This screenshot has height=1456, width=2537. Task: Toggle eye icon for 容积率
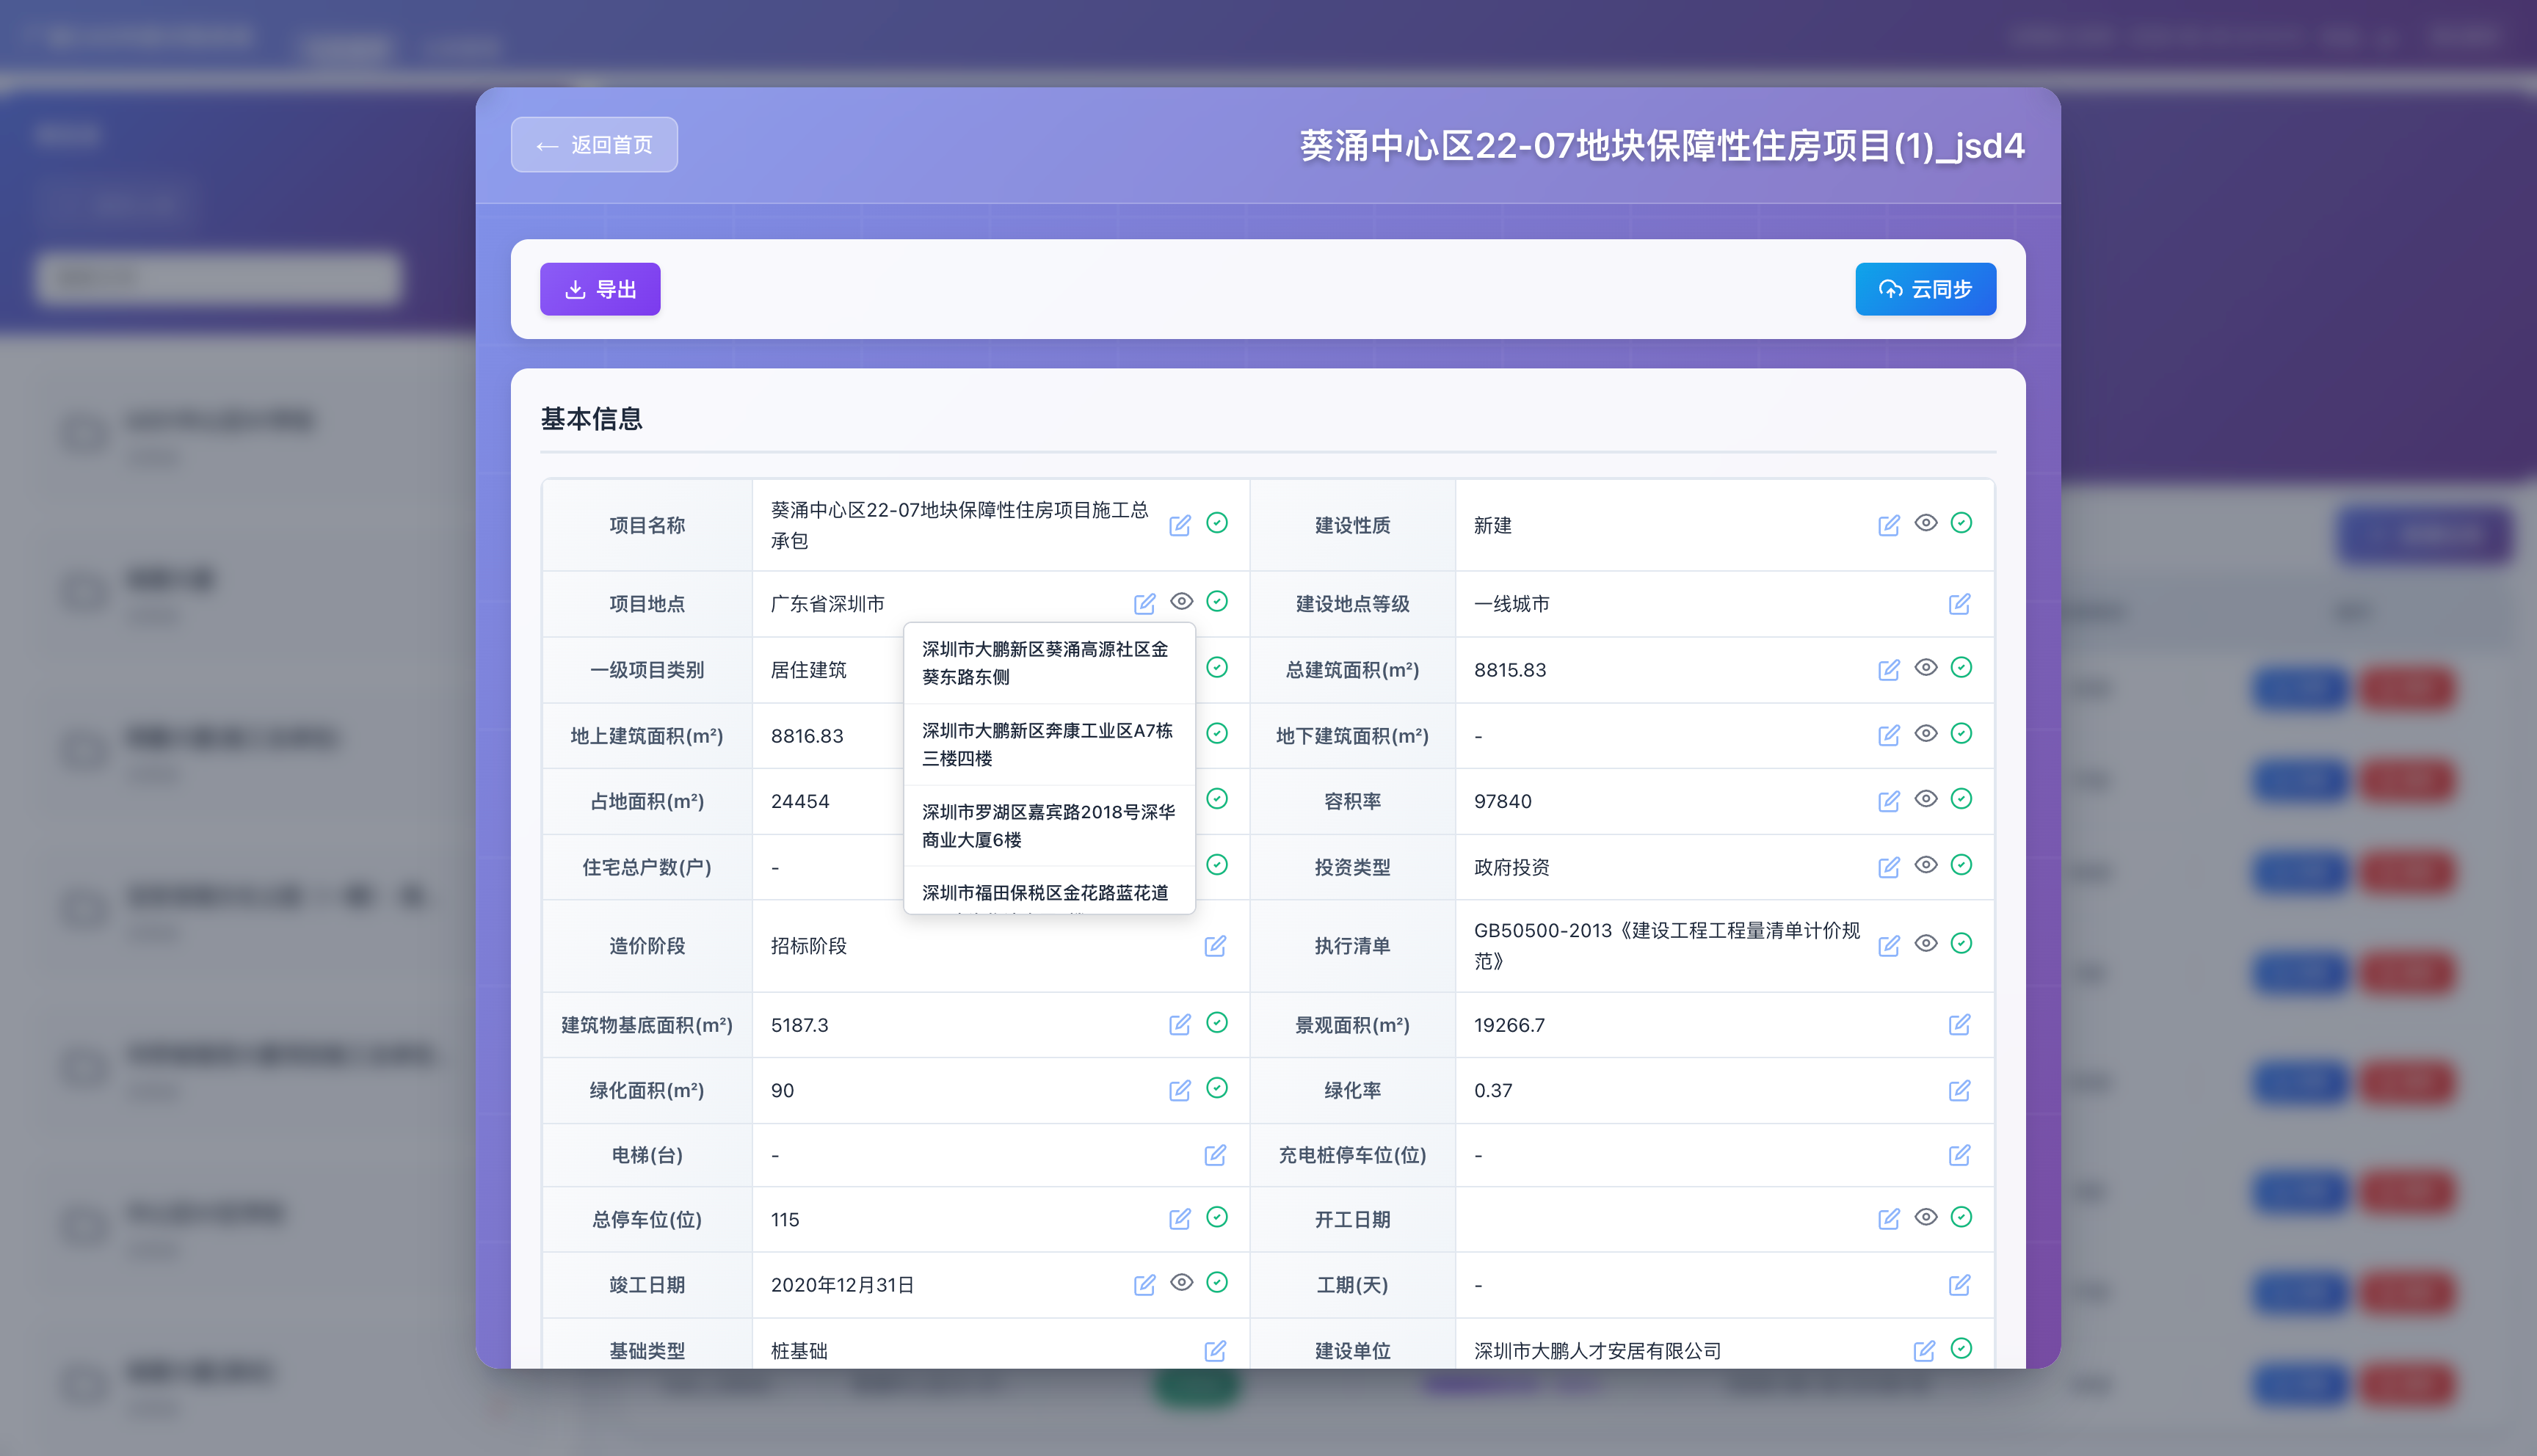(x=1926, y=799)
